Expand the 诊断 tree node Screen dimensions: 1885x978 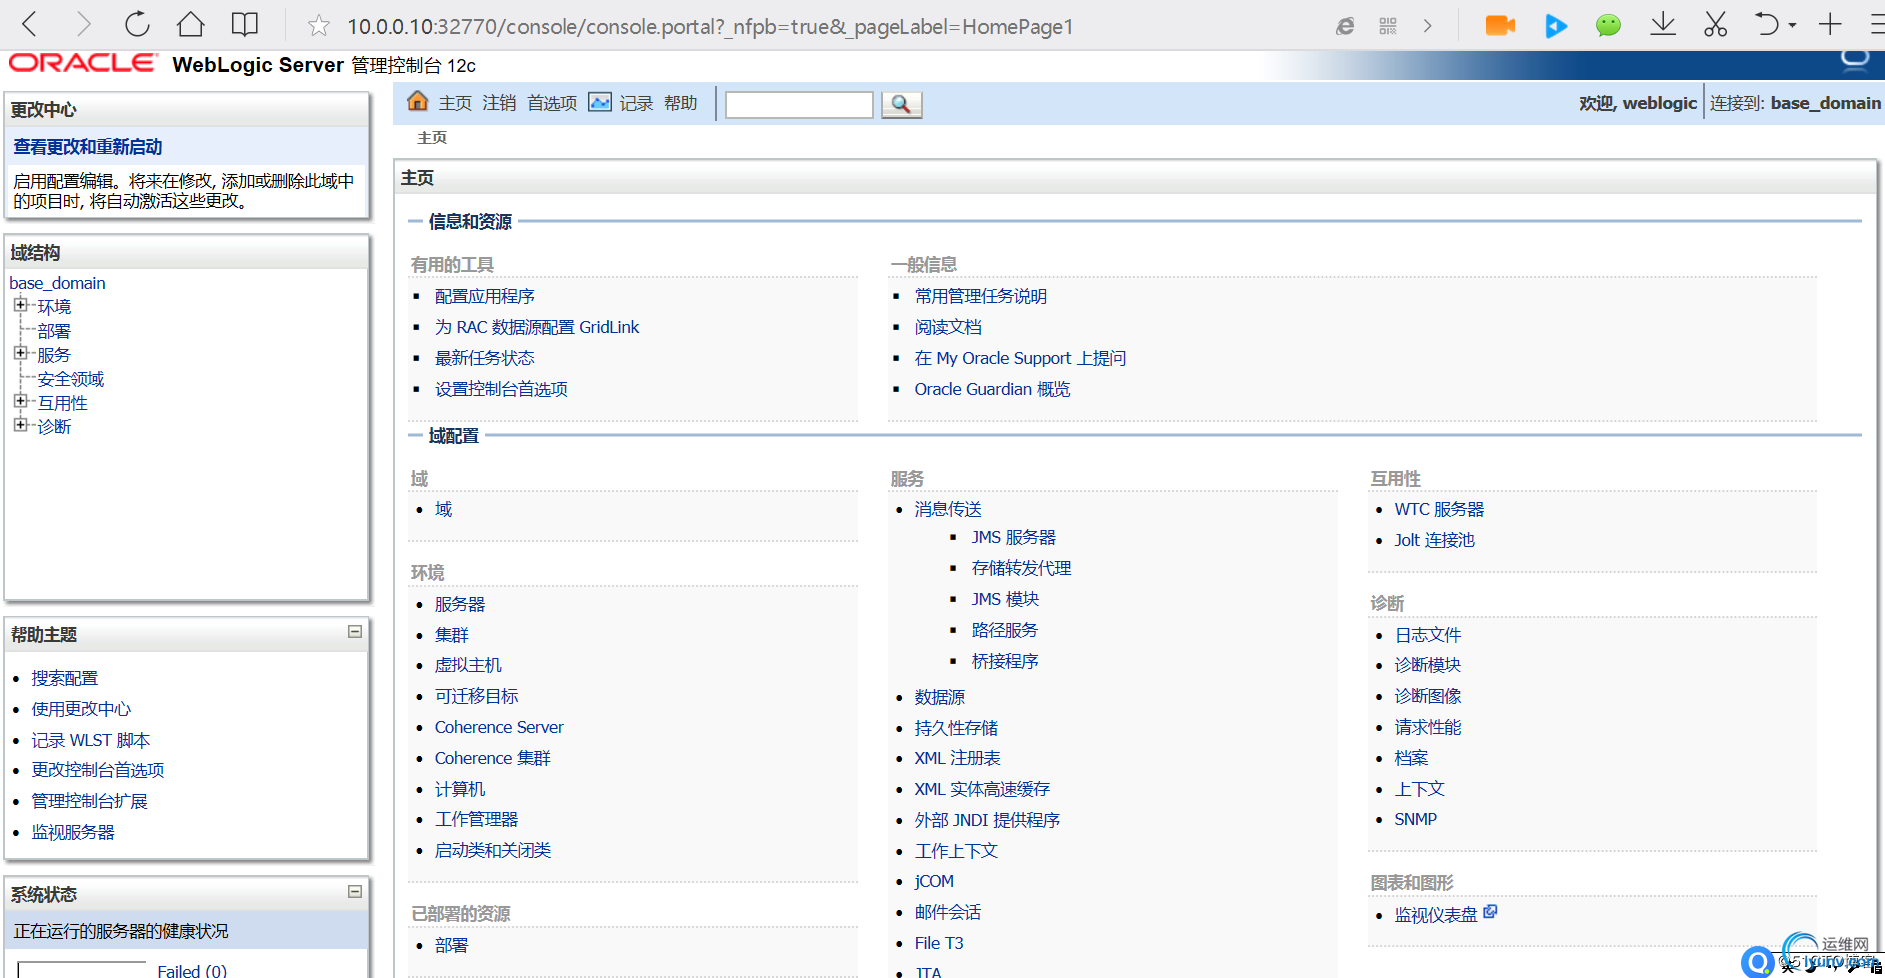[20, 425]
